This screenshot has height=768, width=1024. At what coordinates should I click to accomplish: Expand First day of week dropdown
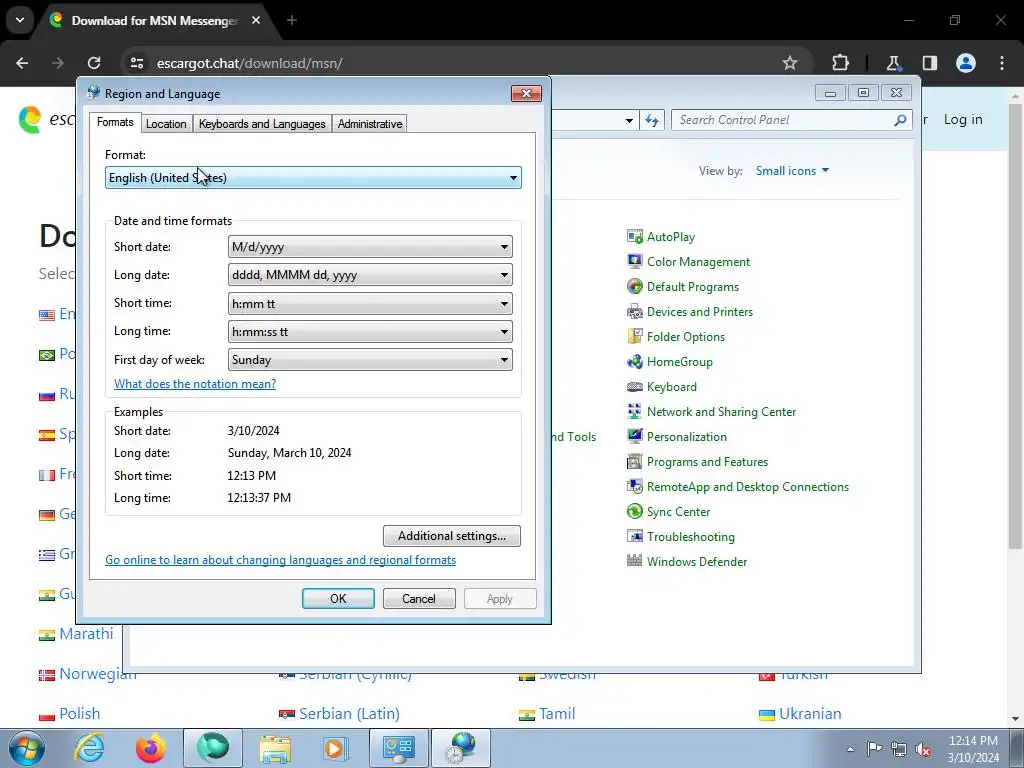[370, 360]
